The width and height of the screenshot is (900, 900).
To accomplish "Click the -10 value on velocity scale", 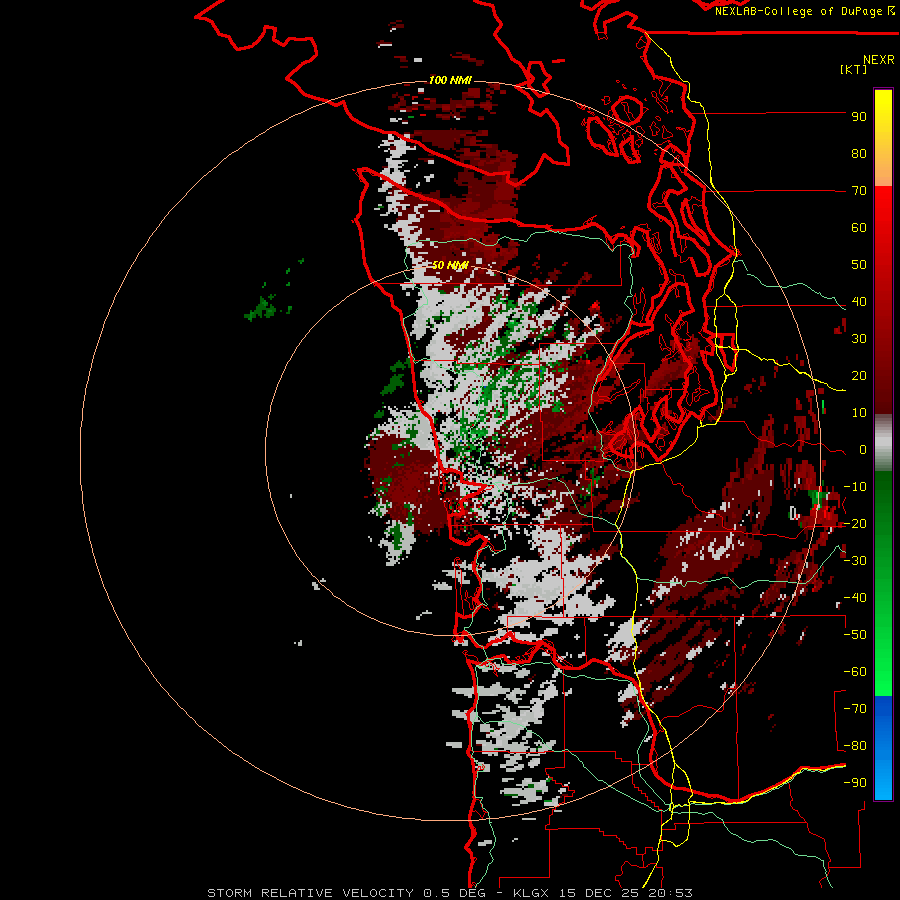I will point(855,487).
